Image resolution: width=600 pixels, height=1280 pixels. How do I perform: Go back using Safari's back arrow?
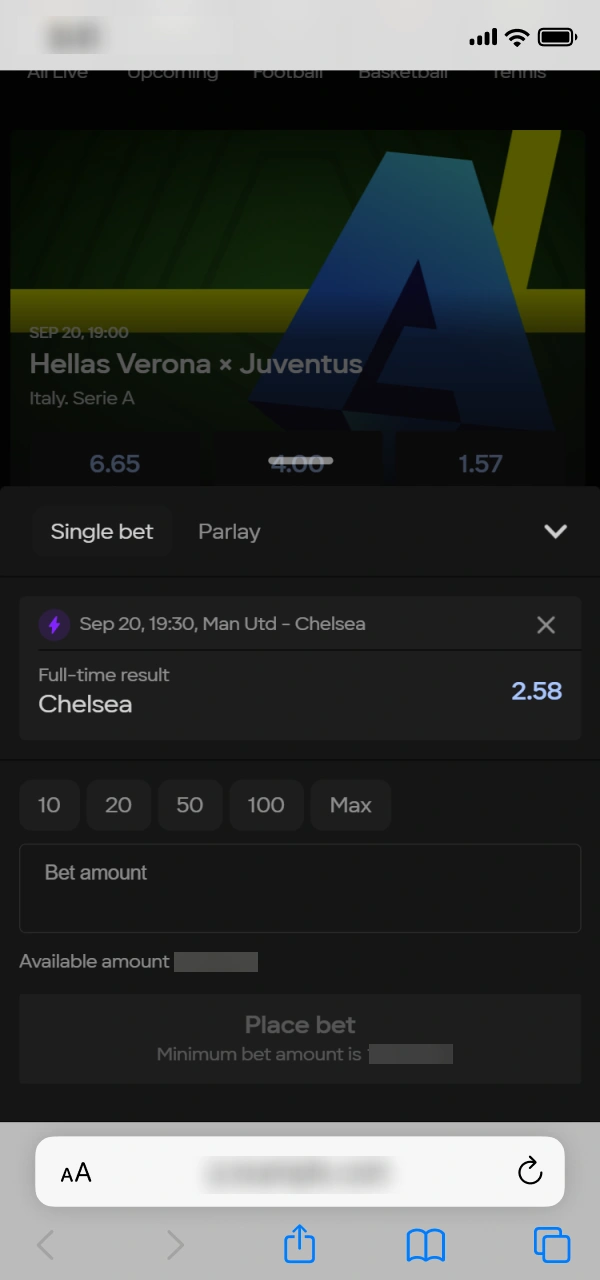(x=45, y=1244)
